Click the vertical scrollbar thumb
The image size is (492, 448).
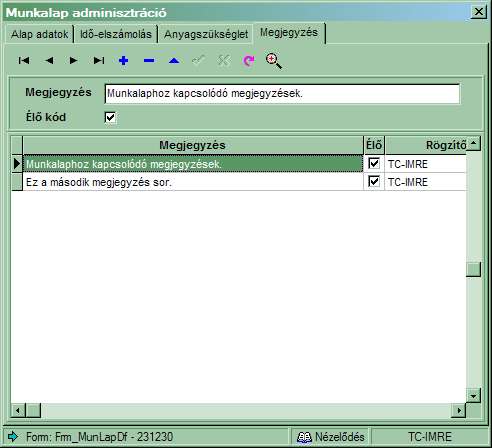tap(473, 269)
